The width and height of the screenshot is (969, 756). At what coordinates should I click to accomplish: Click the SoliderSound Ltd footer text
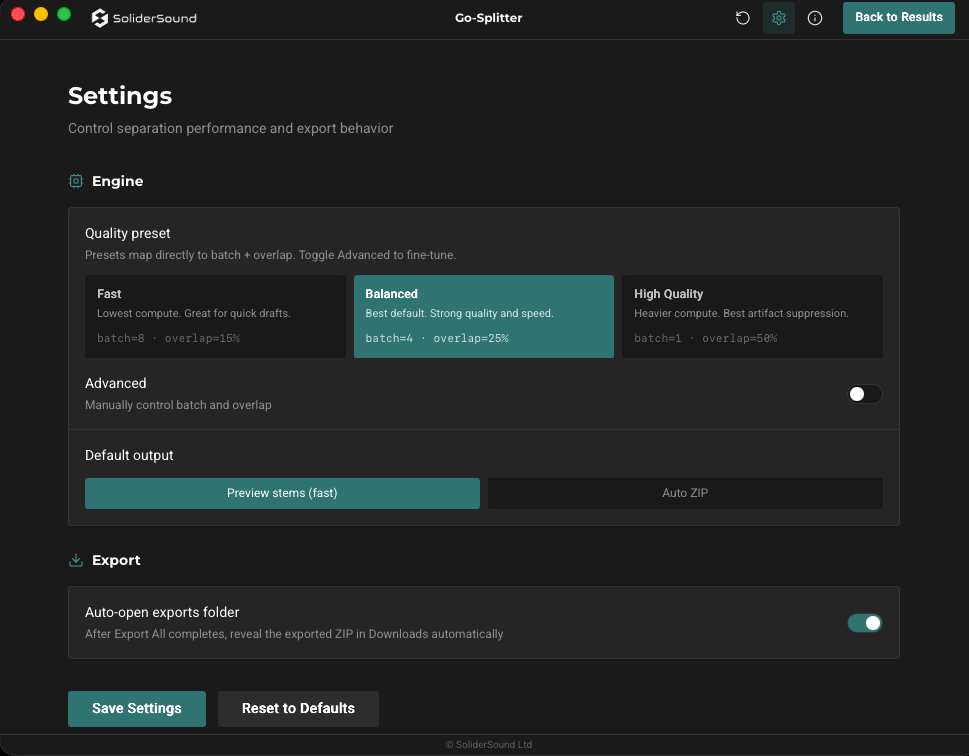click(x=489, y=745)
